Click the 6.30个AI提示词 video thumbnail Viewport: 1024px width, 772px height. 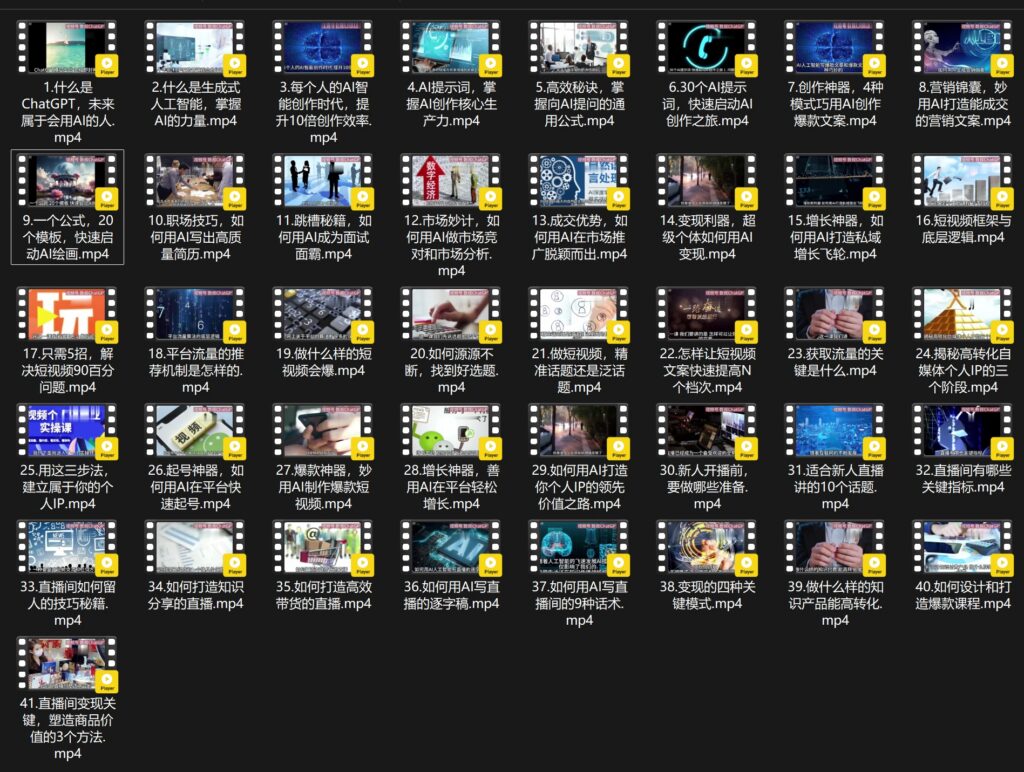[x=707, y=48]
